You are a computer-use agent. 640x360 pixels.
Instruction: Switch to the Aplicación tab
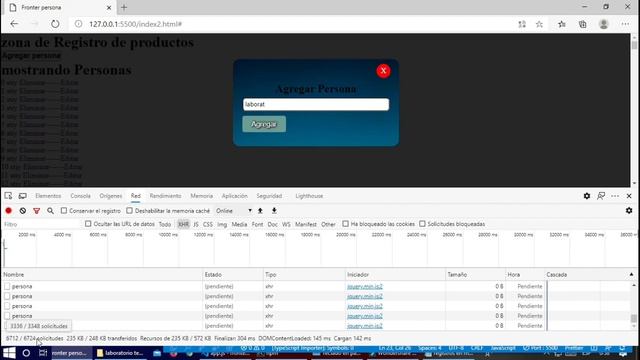(235, 196)
